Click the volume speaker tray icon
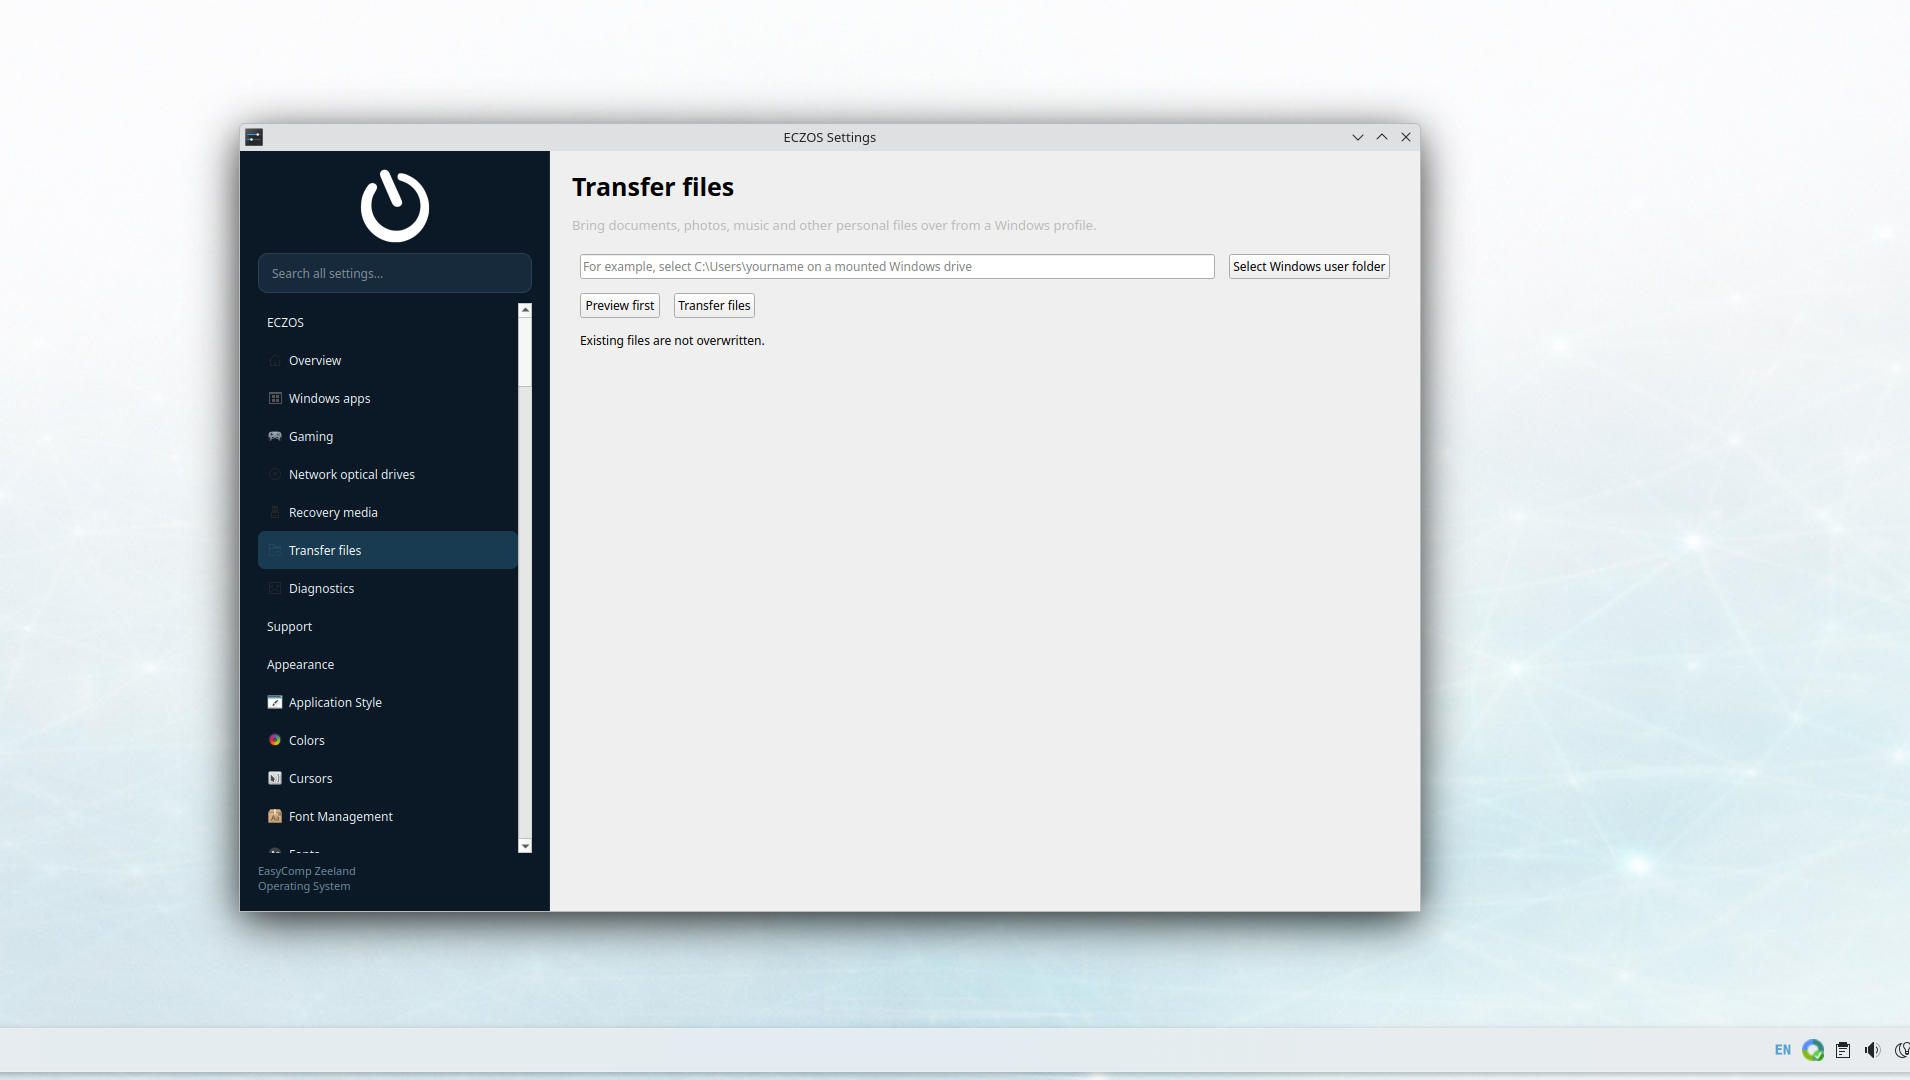 (1872, 1050)
